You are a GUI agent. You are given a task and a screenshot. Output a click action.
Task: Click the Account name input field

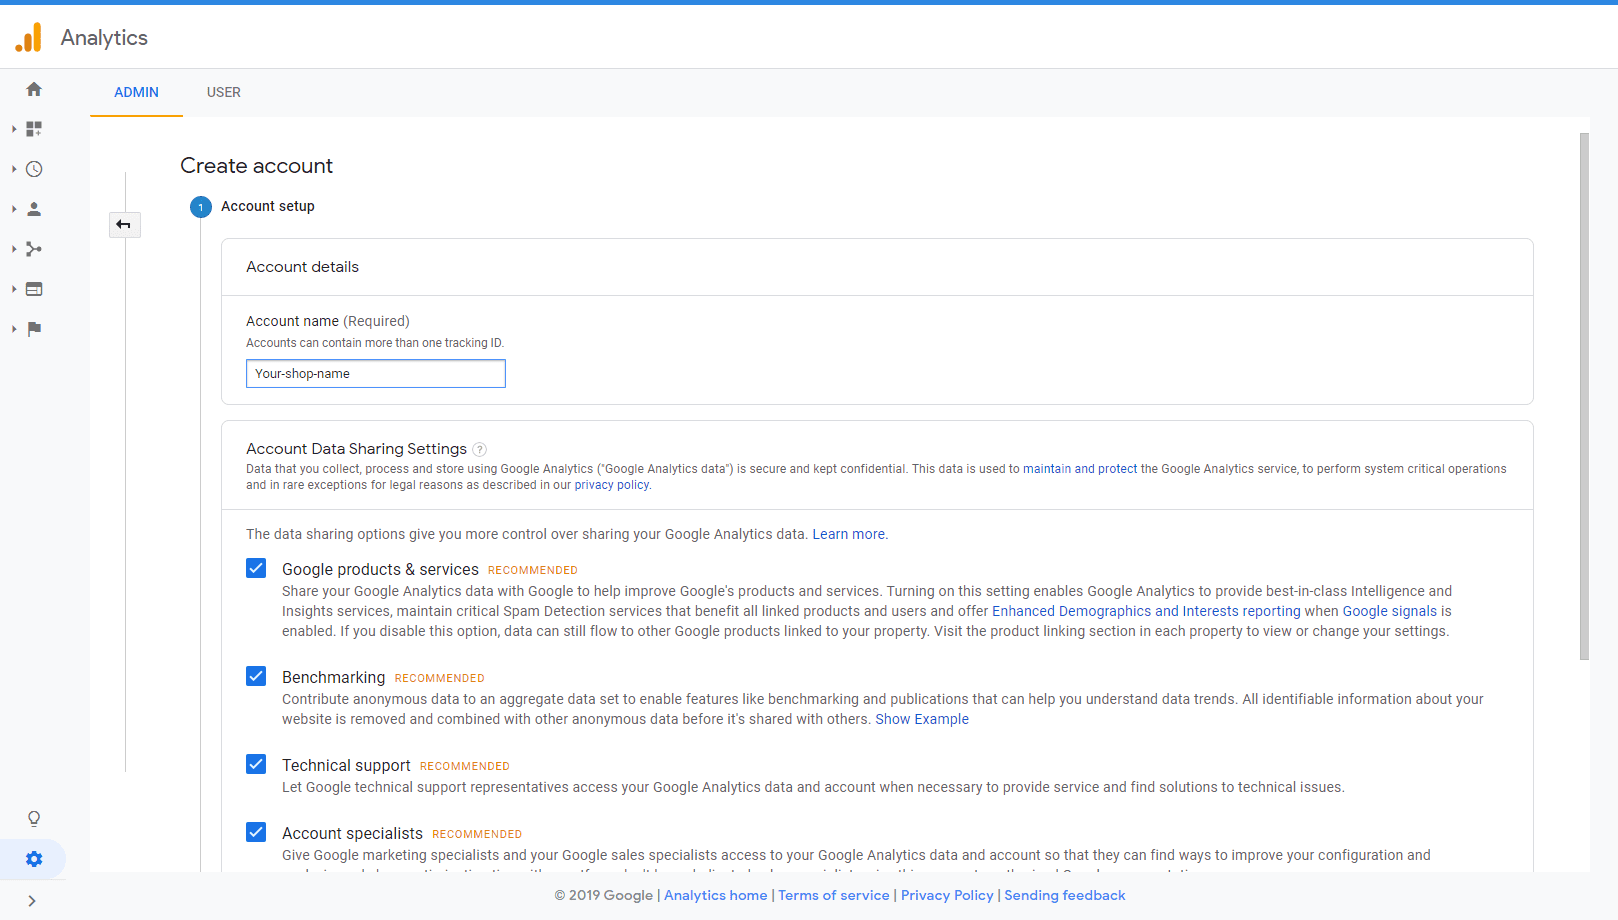[x=375, y=374]
